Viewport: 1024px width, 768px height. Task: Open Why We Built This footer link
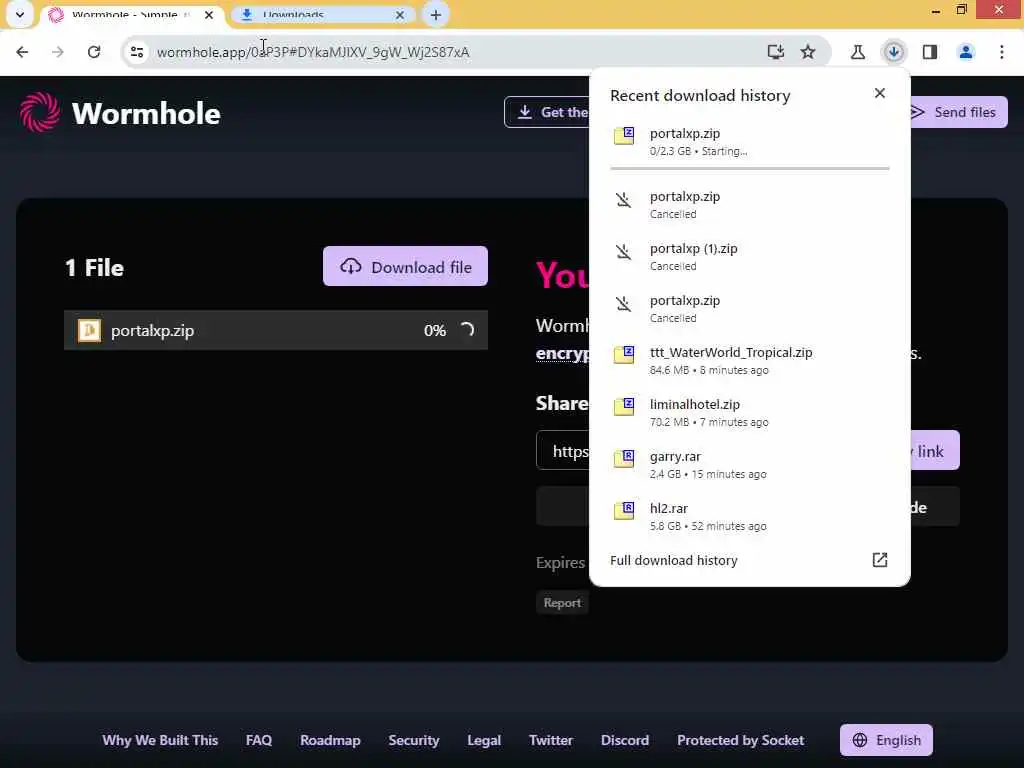tap(160, 740)
